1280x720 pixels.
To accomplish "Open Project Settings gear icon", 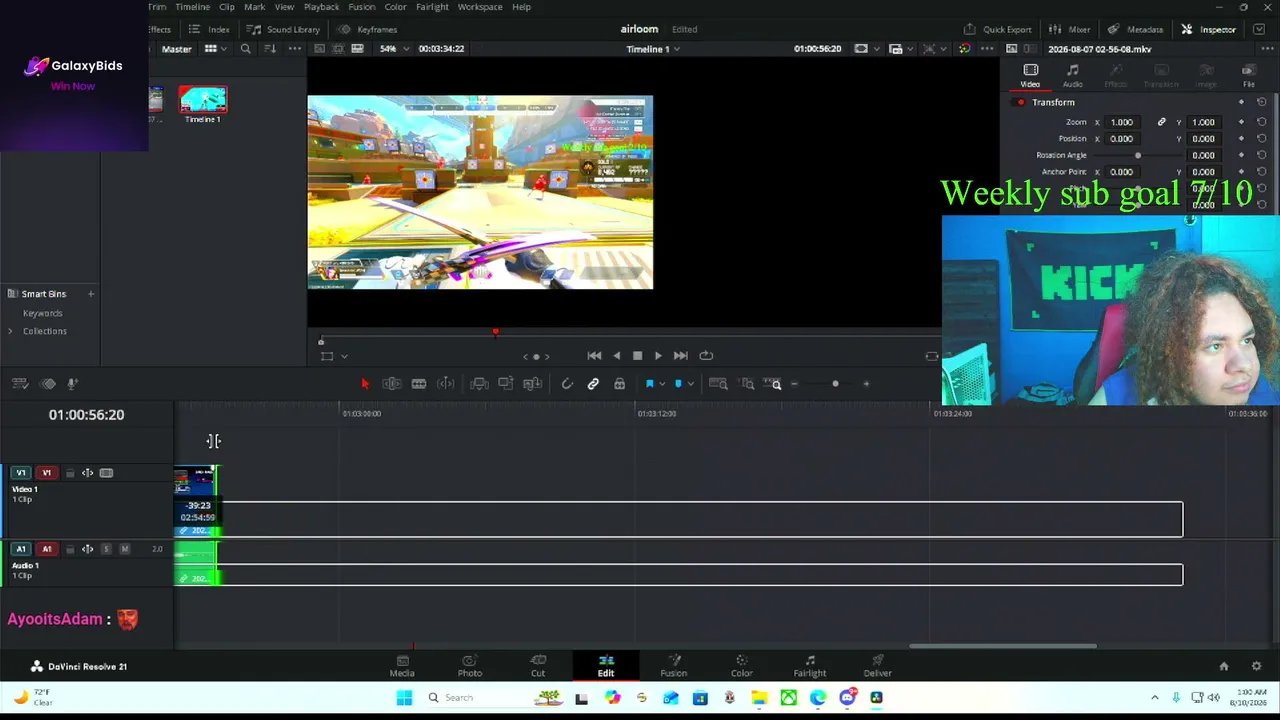I will click(1257, 667).
